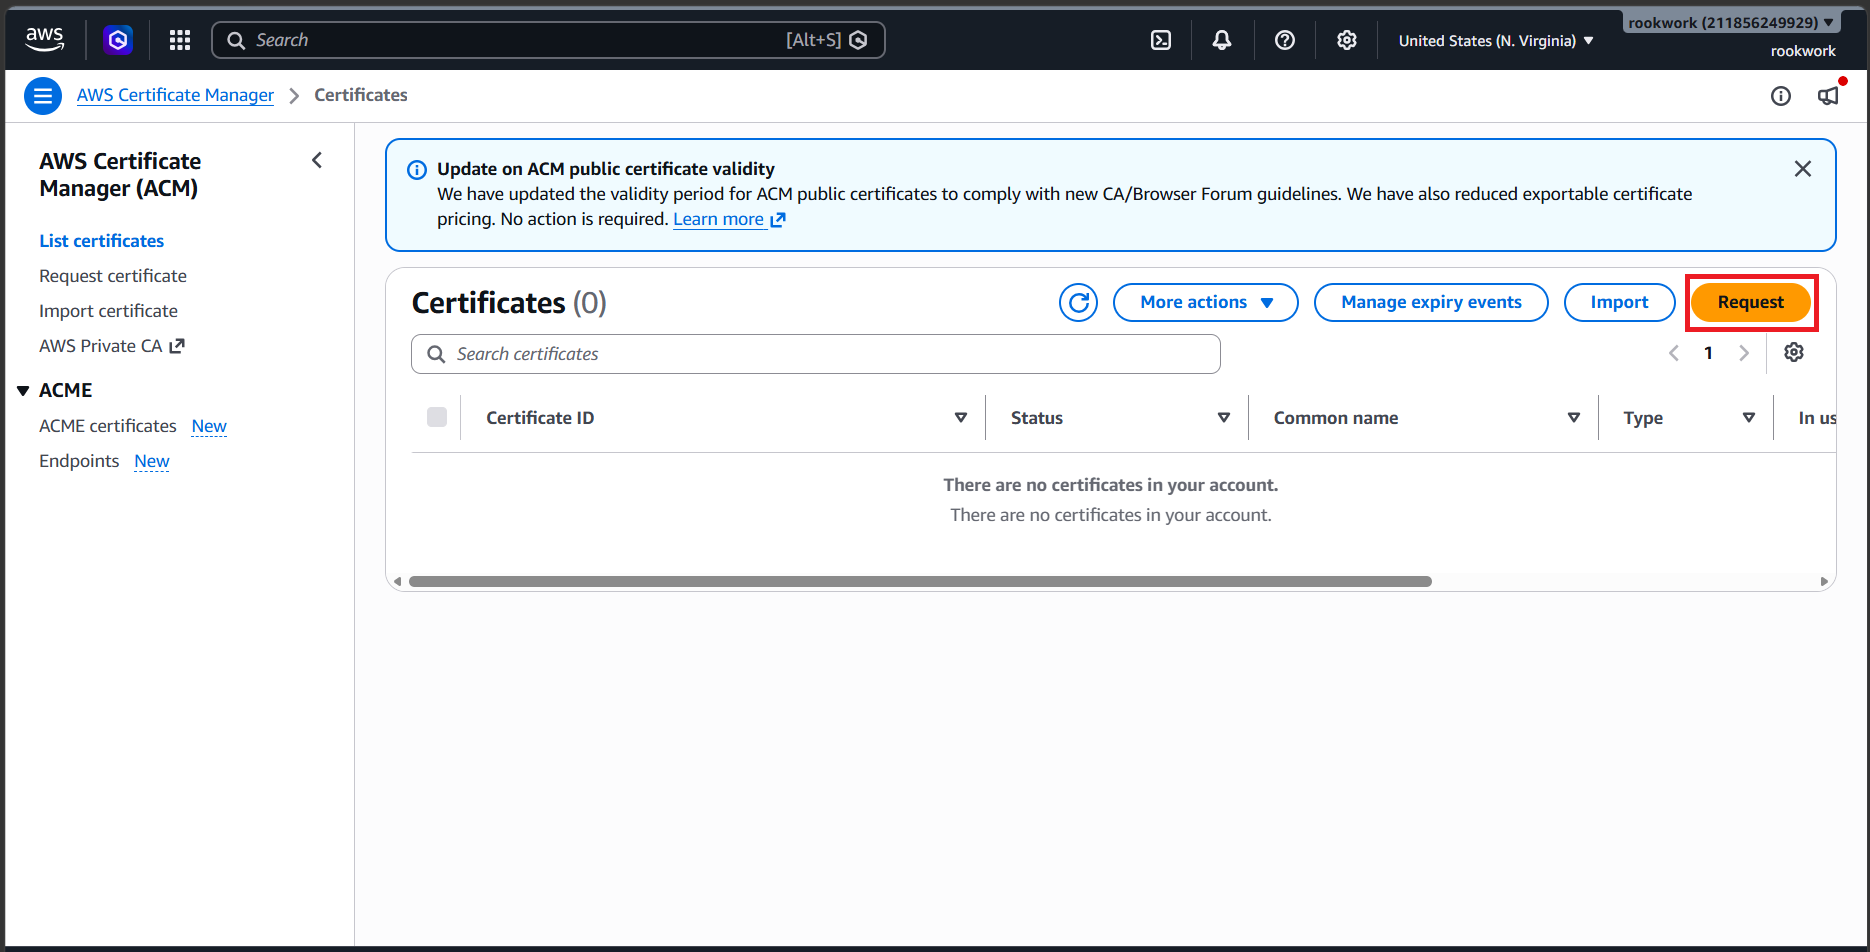Open the Status column filter arrow
This screenshot has height=952, width=1870.
[1224, 418]
